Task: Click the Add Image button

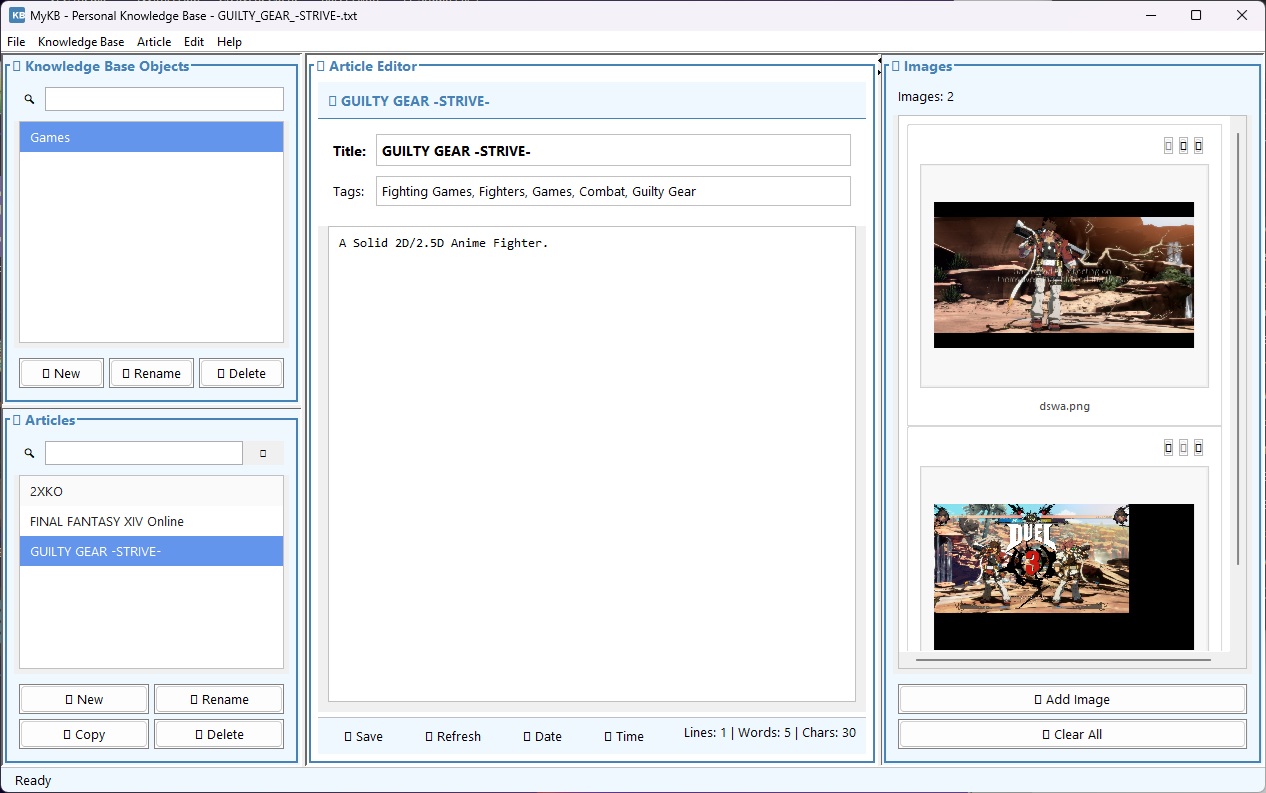Action: coord(1072,699)
